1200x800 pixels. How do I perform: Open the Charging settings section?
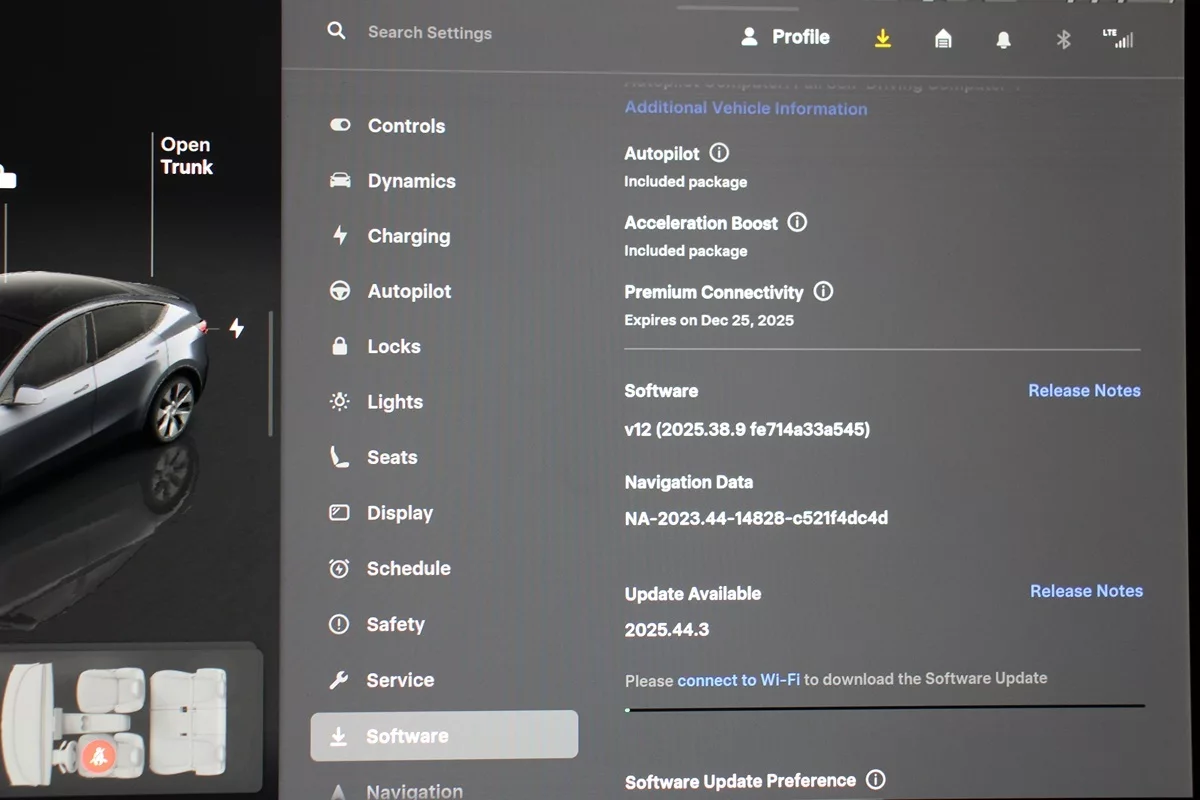tap(408, 236)
